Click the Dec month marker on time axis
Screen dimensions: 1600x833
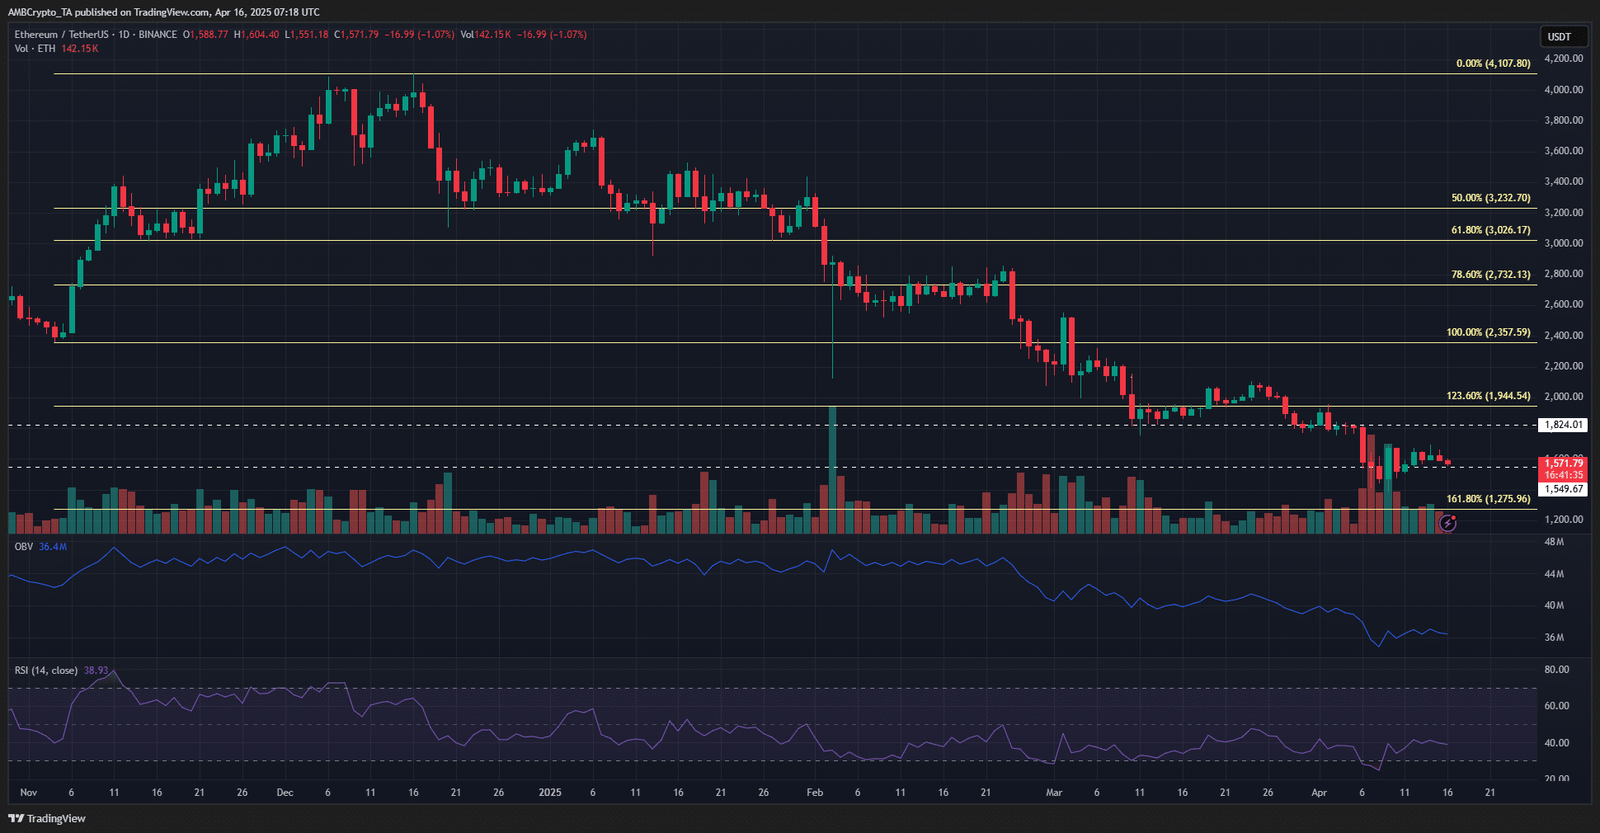[x=285, y=792]
